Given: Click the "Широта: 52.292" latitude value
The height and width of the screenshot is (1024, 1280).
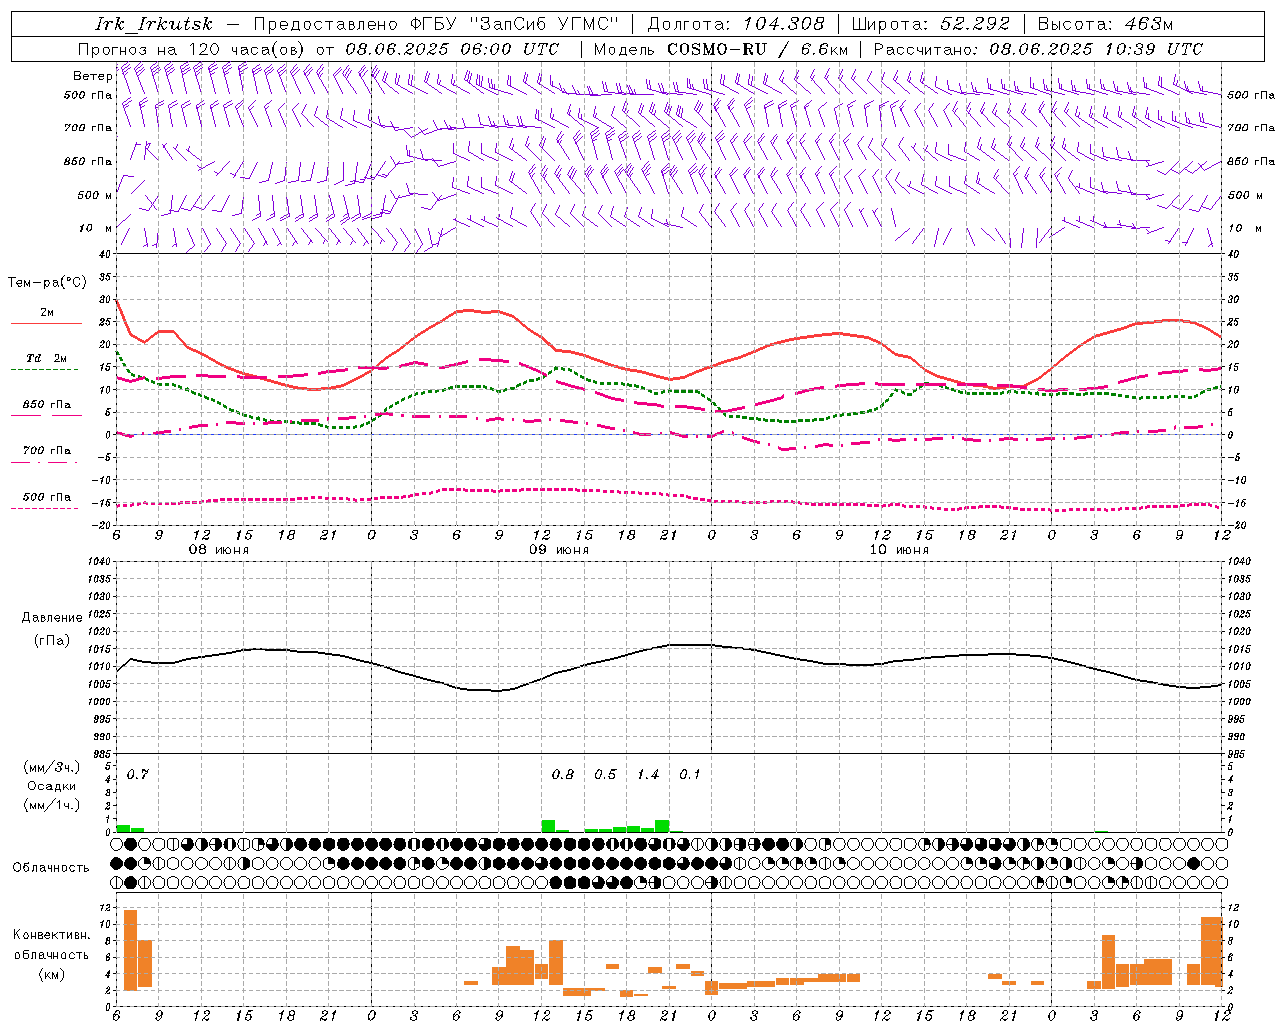Looking at the screenshot, I should click(x=932, y=24).
